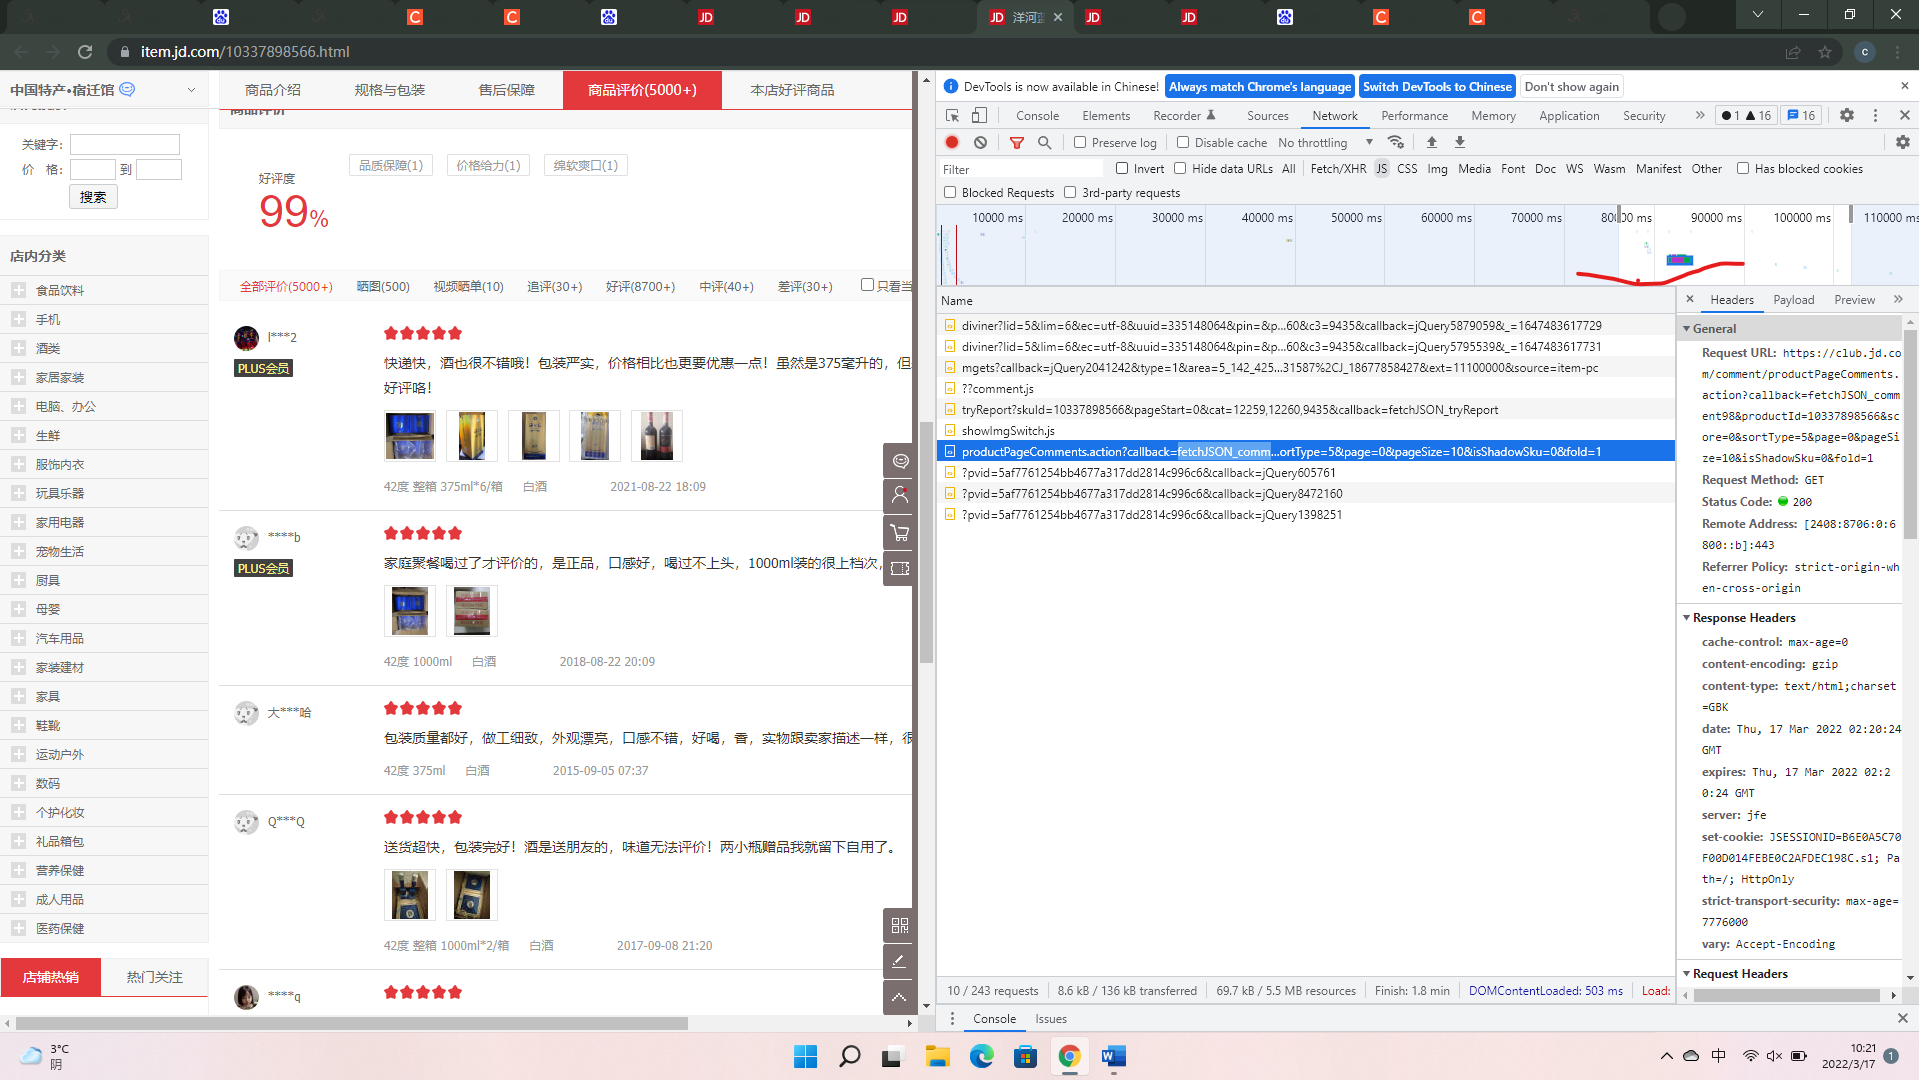Open Microsoft Edge from taskbar
Image resolution: width=1919 pixels, height=1080 pixels.
[981, 1056]
